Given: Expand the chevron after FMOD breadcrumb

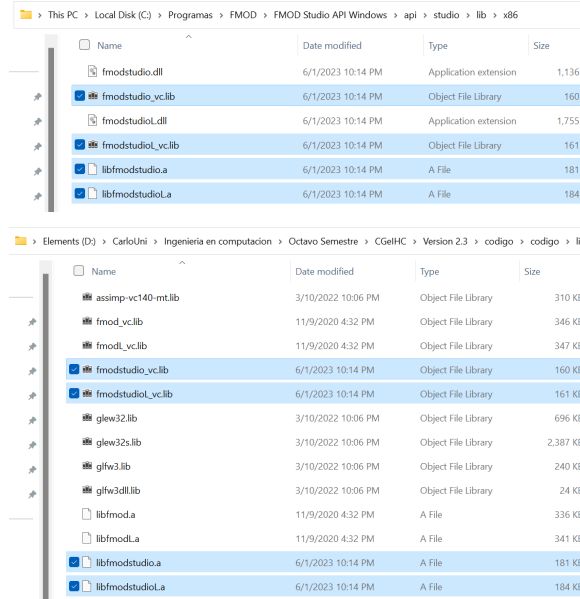Looking at the screenshot, I should [x=265, y=15].
